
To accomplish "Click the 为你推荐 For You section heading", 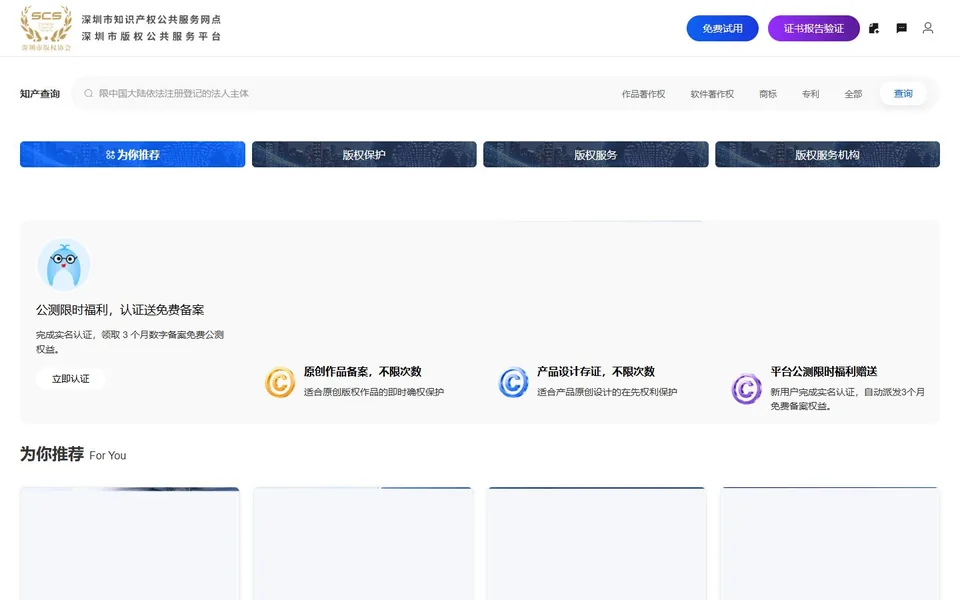I will (x=73, y=454).
